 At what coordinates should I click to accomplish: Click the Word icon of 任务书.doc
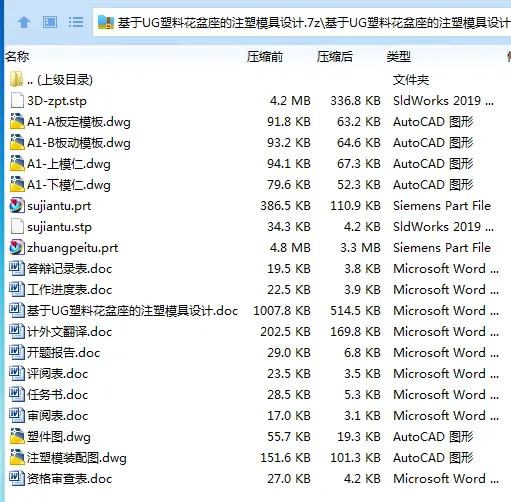[17, 395]
